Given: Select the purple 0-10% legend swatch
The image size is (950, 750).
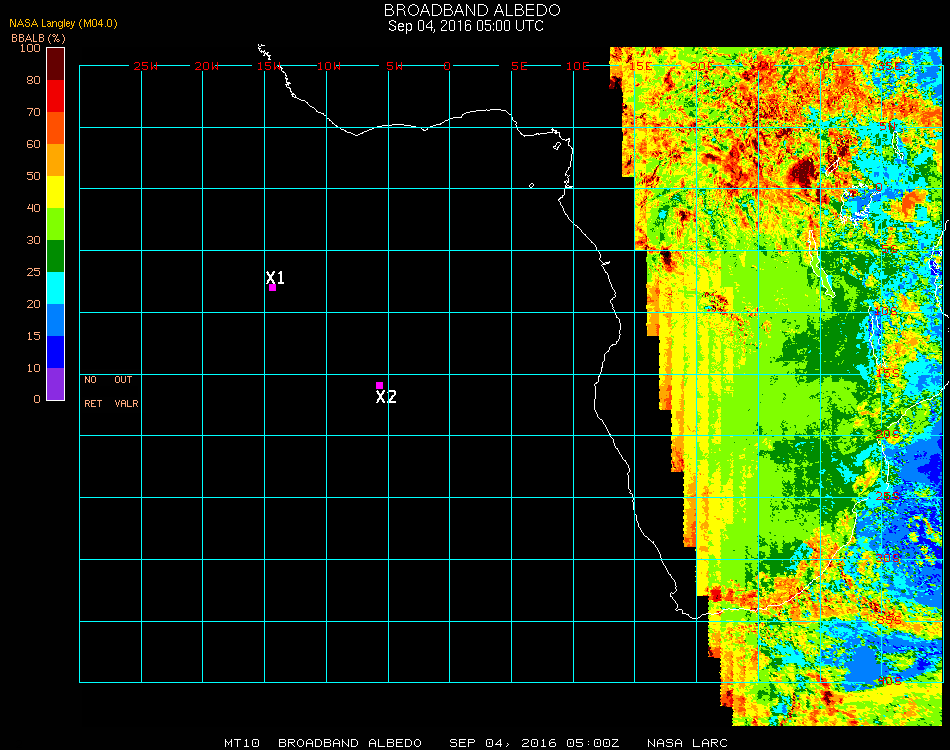Looking at the screenshot, I should click(55, 383).
